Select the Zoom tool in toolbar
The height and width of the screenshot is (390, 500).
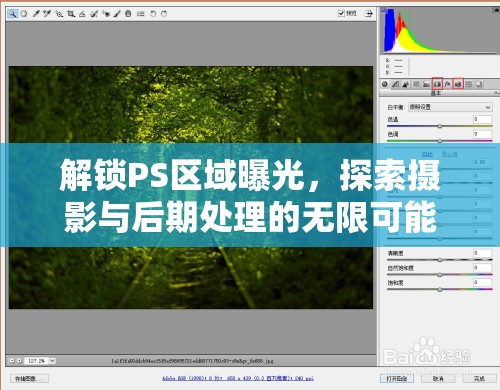click(13, 14)
